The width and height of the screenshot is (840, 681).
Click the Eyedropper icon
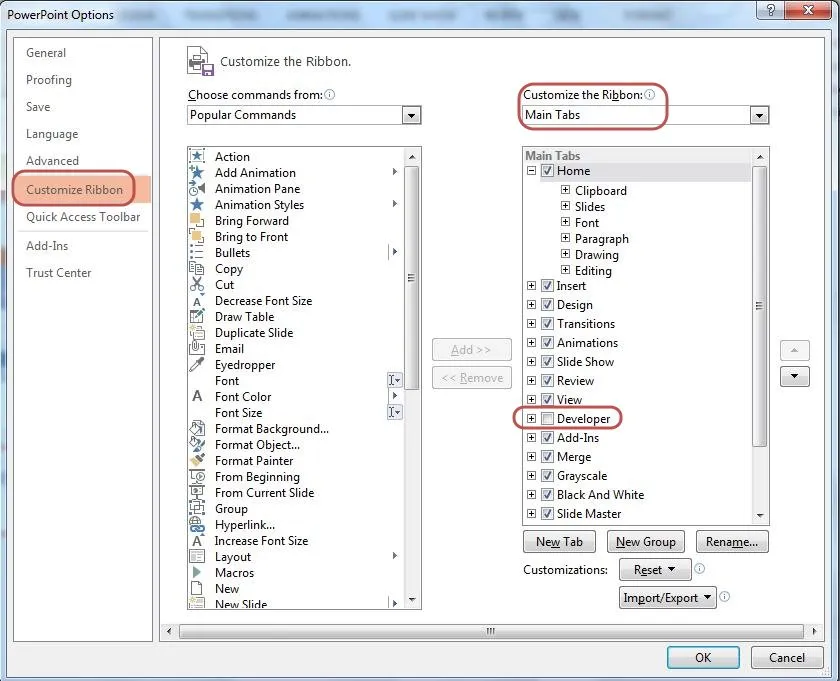[197, 364]
